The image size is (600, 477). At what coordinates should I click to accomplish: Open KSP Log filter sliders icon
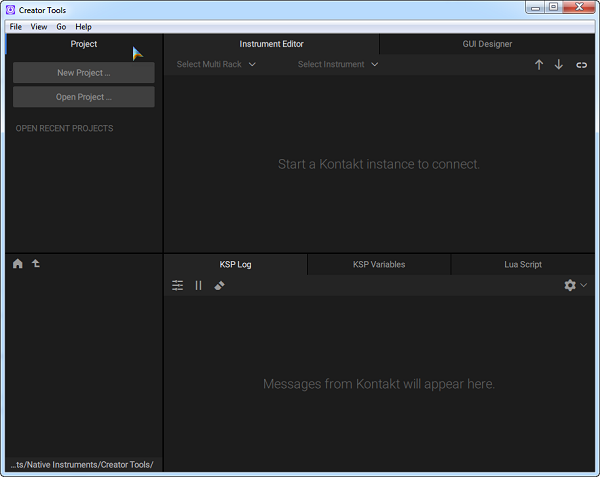[178, 285]
